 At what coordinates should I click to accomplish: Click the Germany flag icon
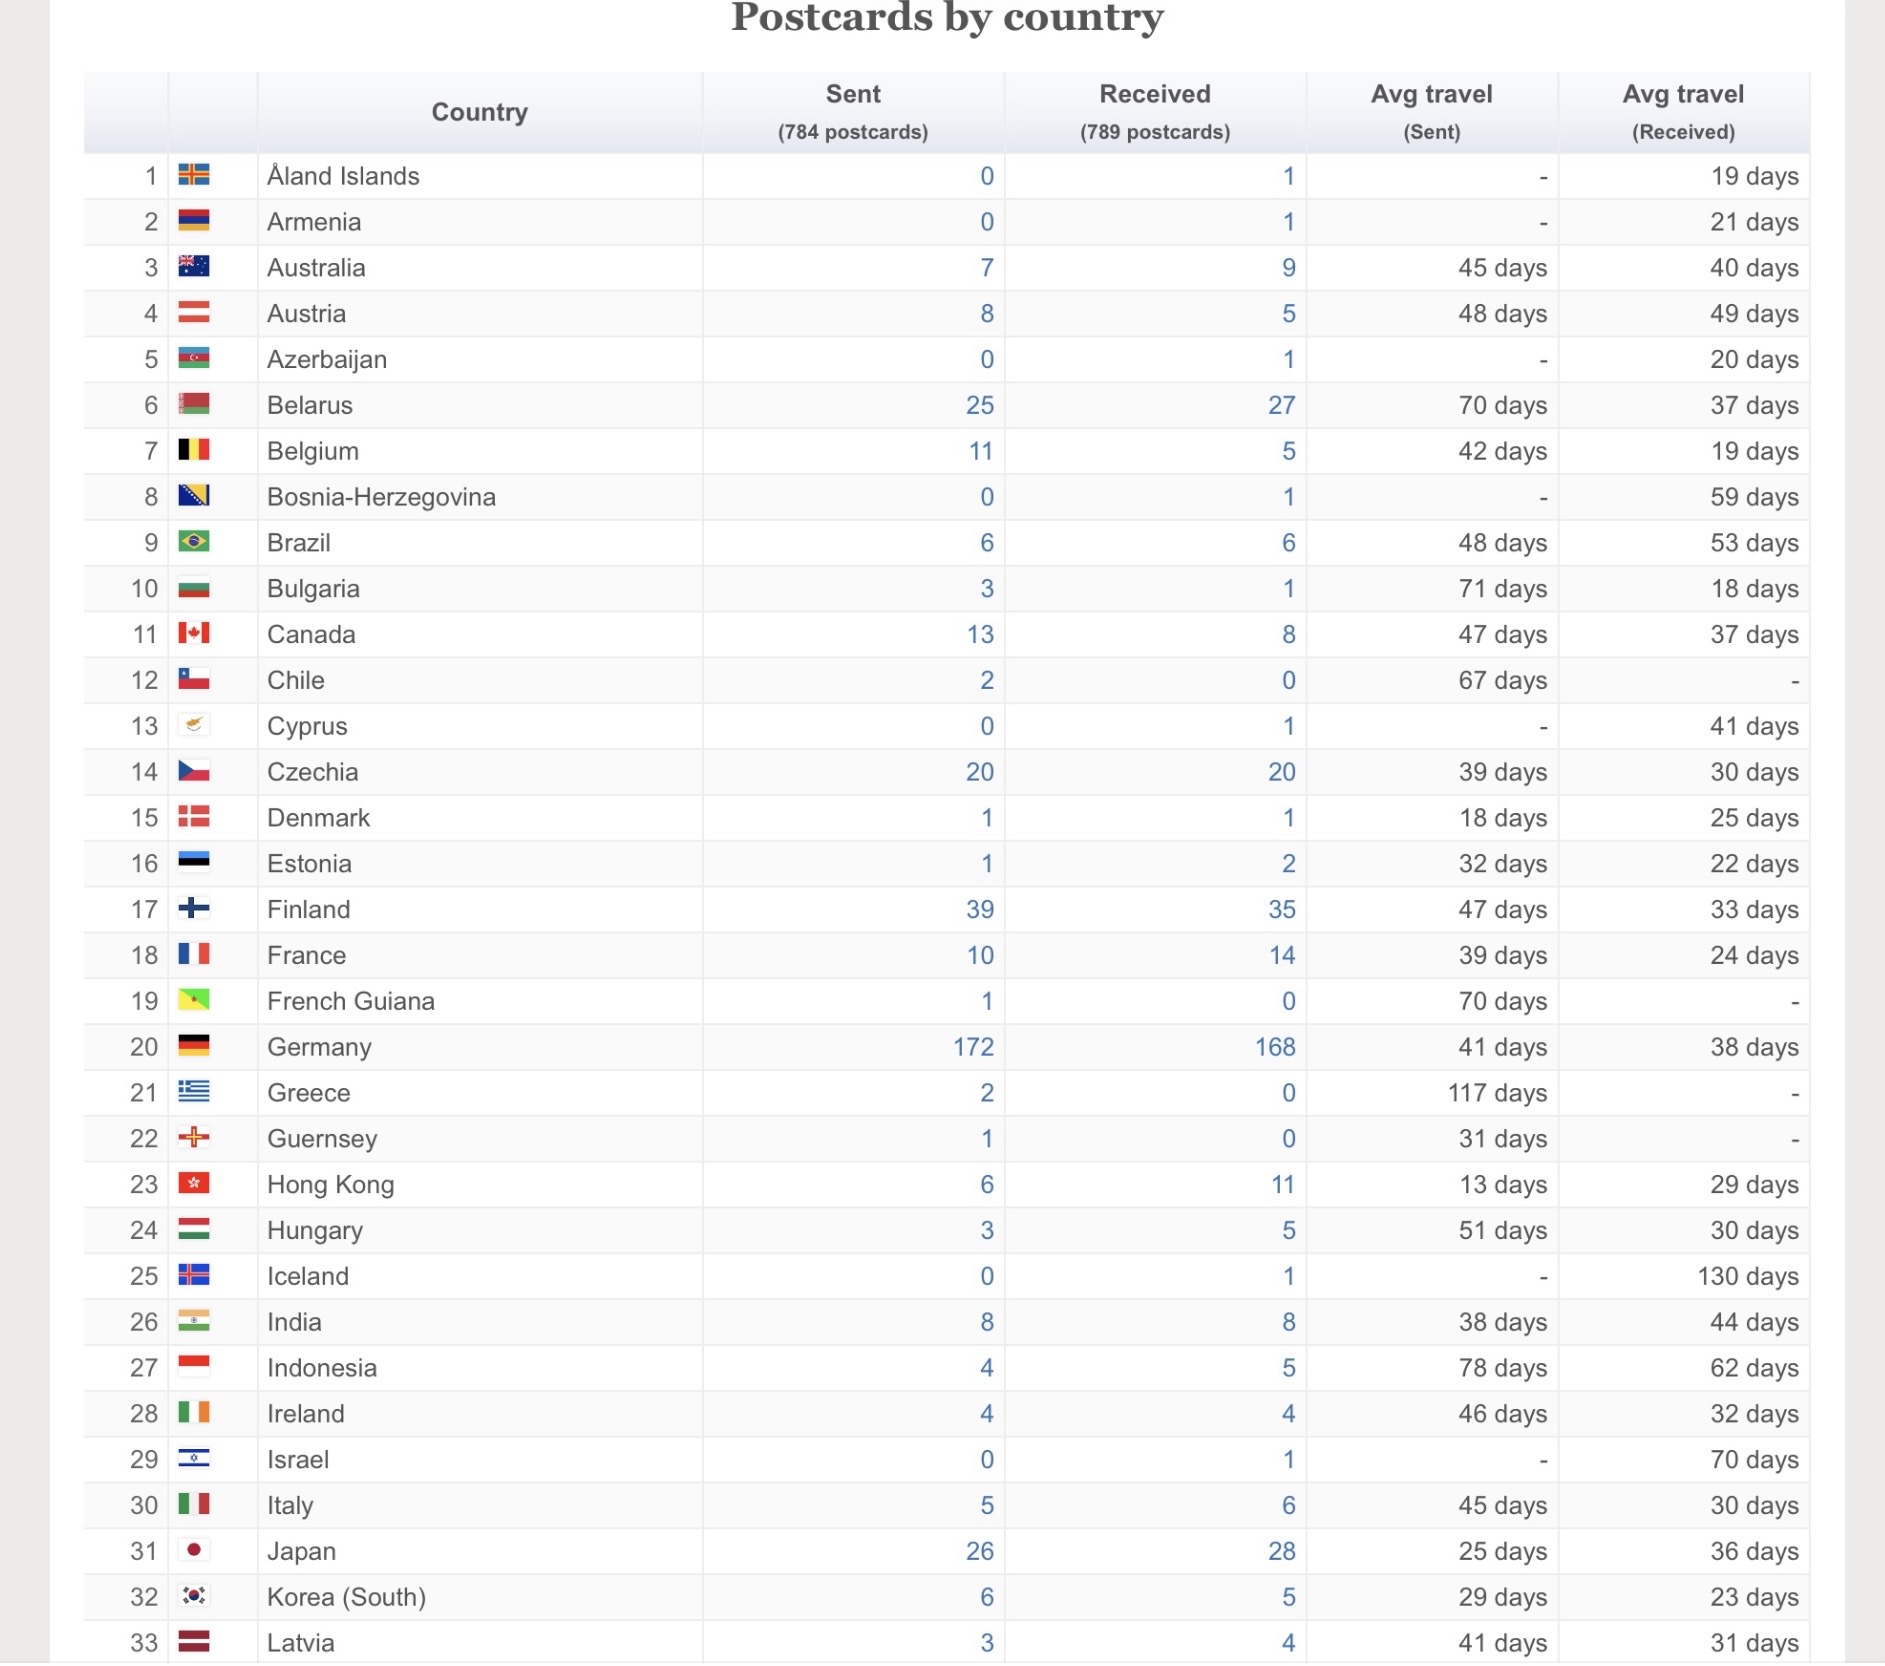[x=194, y=1045]
